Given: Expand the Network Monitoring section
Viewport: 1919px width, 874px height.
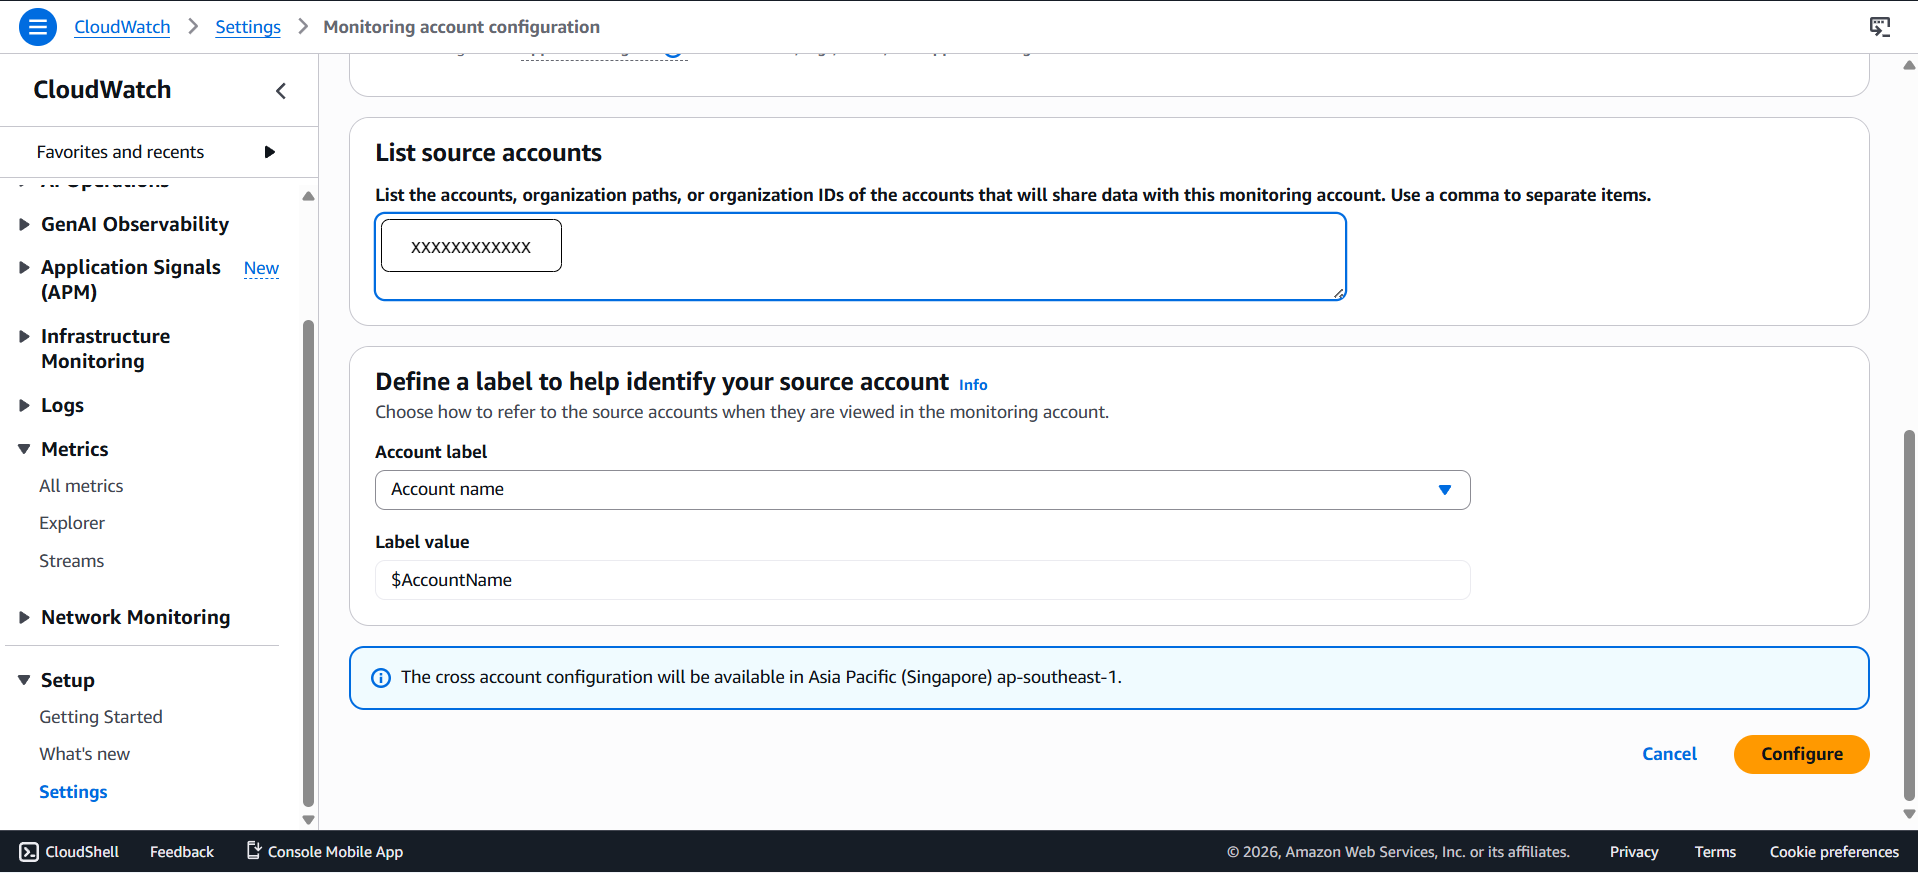Looking at the screenshot, I should click(x=24, y=618).
